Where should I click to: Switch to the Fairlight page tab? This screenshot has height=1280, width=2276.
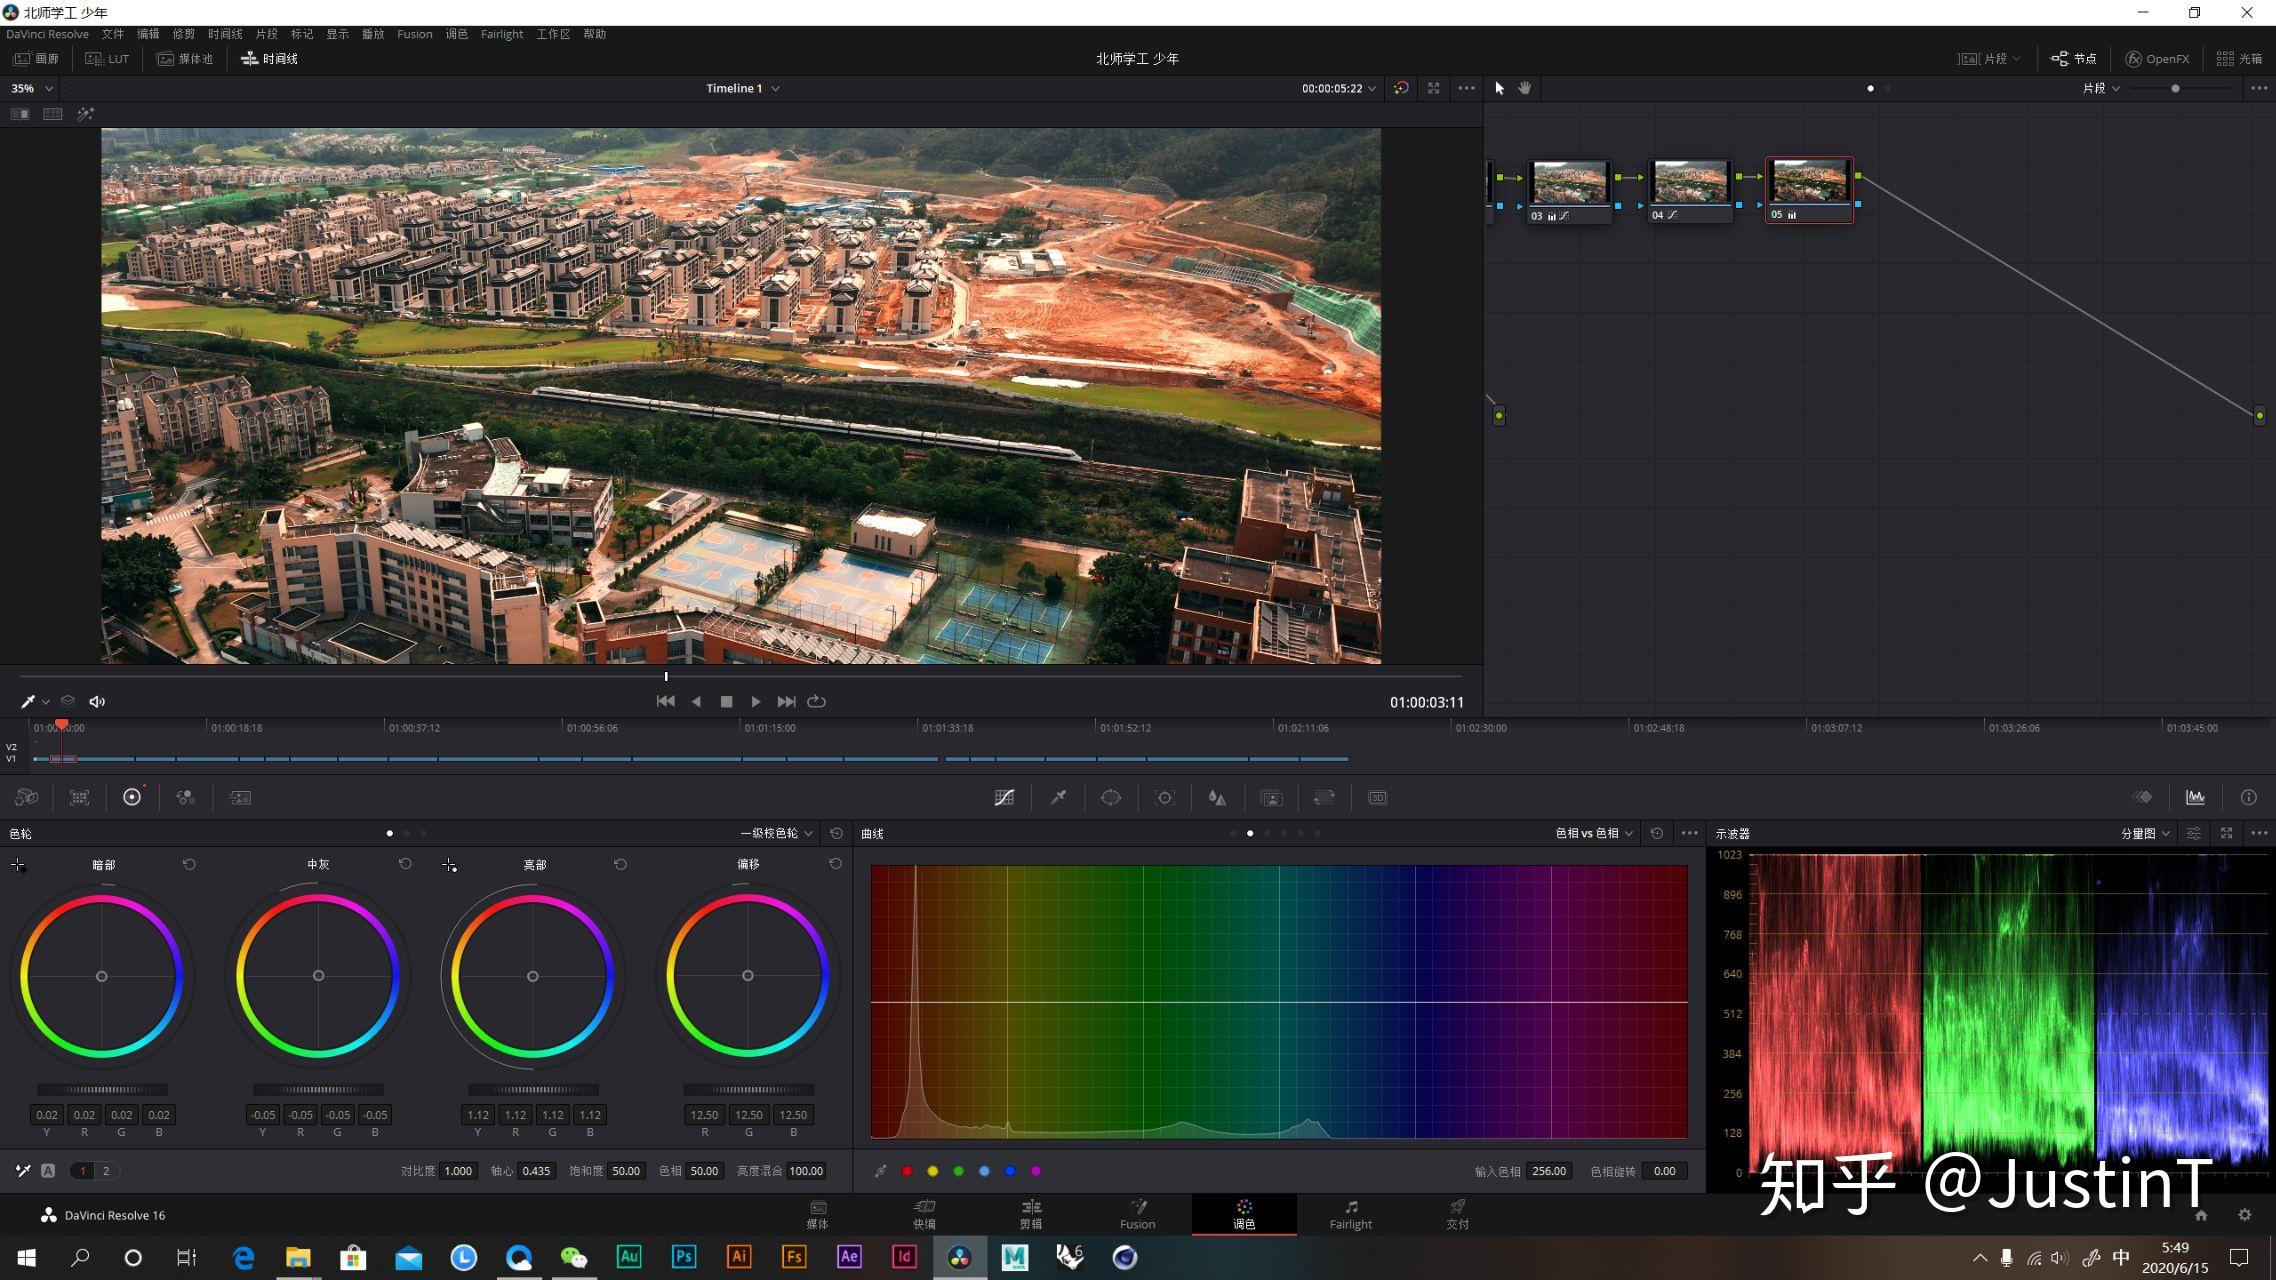1350,1214
